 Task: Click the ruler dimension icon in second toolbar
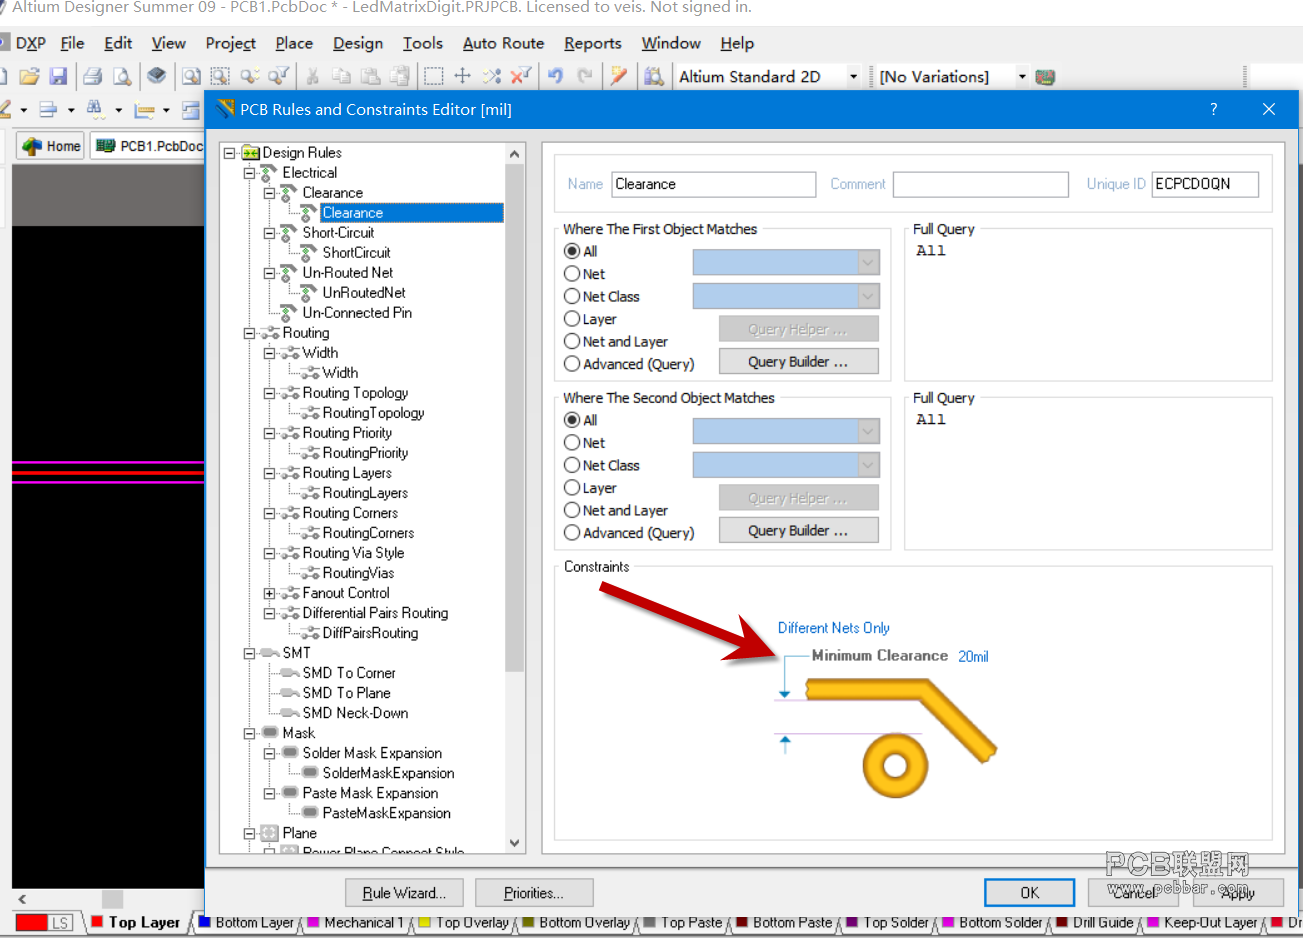(x=144, y=109)
